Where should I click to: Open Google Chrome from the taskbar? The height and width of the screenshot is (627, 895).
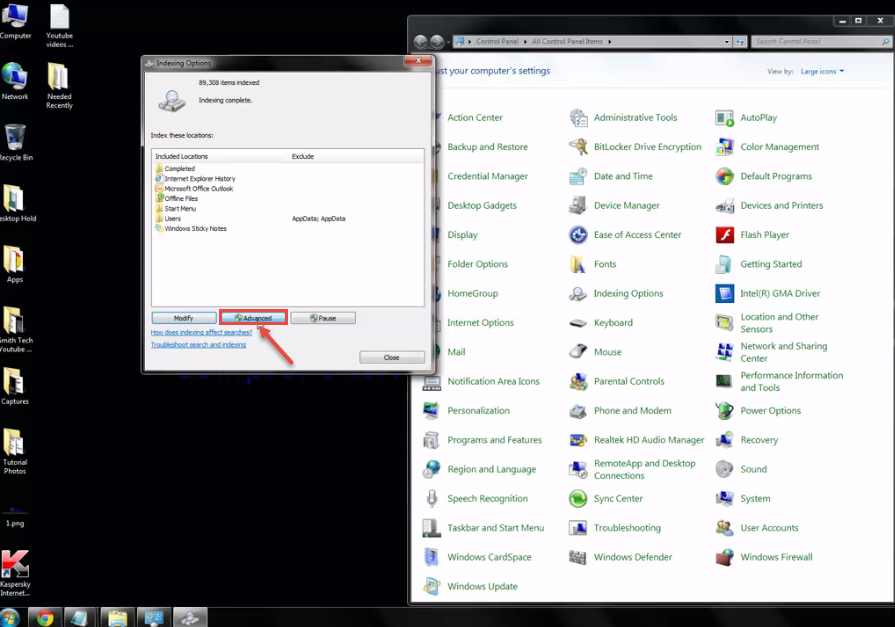tap(45, 618)
